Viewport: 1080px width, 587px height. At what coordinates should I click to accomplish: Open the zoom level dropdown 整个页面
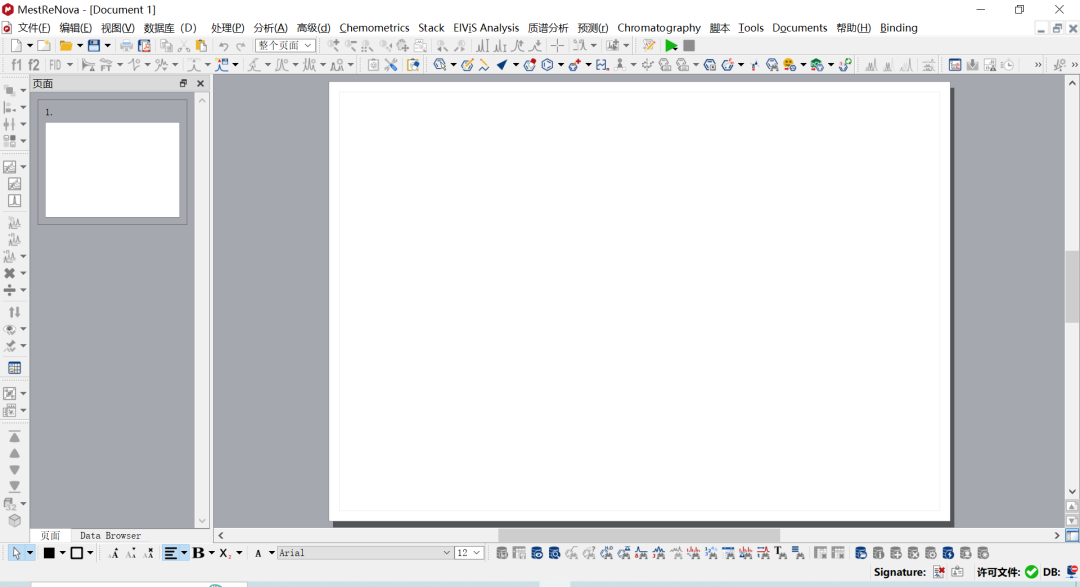coord(285,46)
